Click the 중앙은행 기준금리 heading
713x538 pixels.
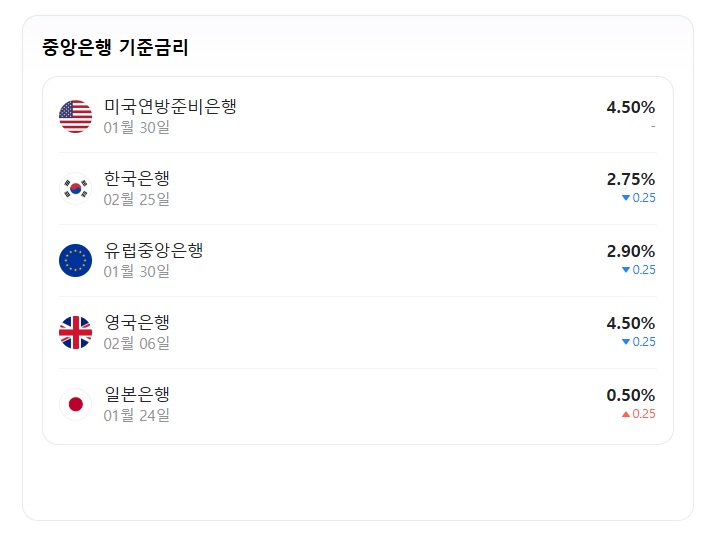(x=115, y=47)
